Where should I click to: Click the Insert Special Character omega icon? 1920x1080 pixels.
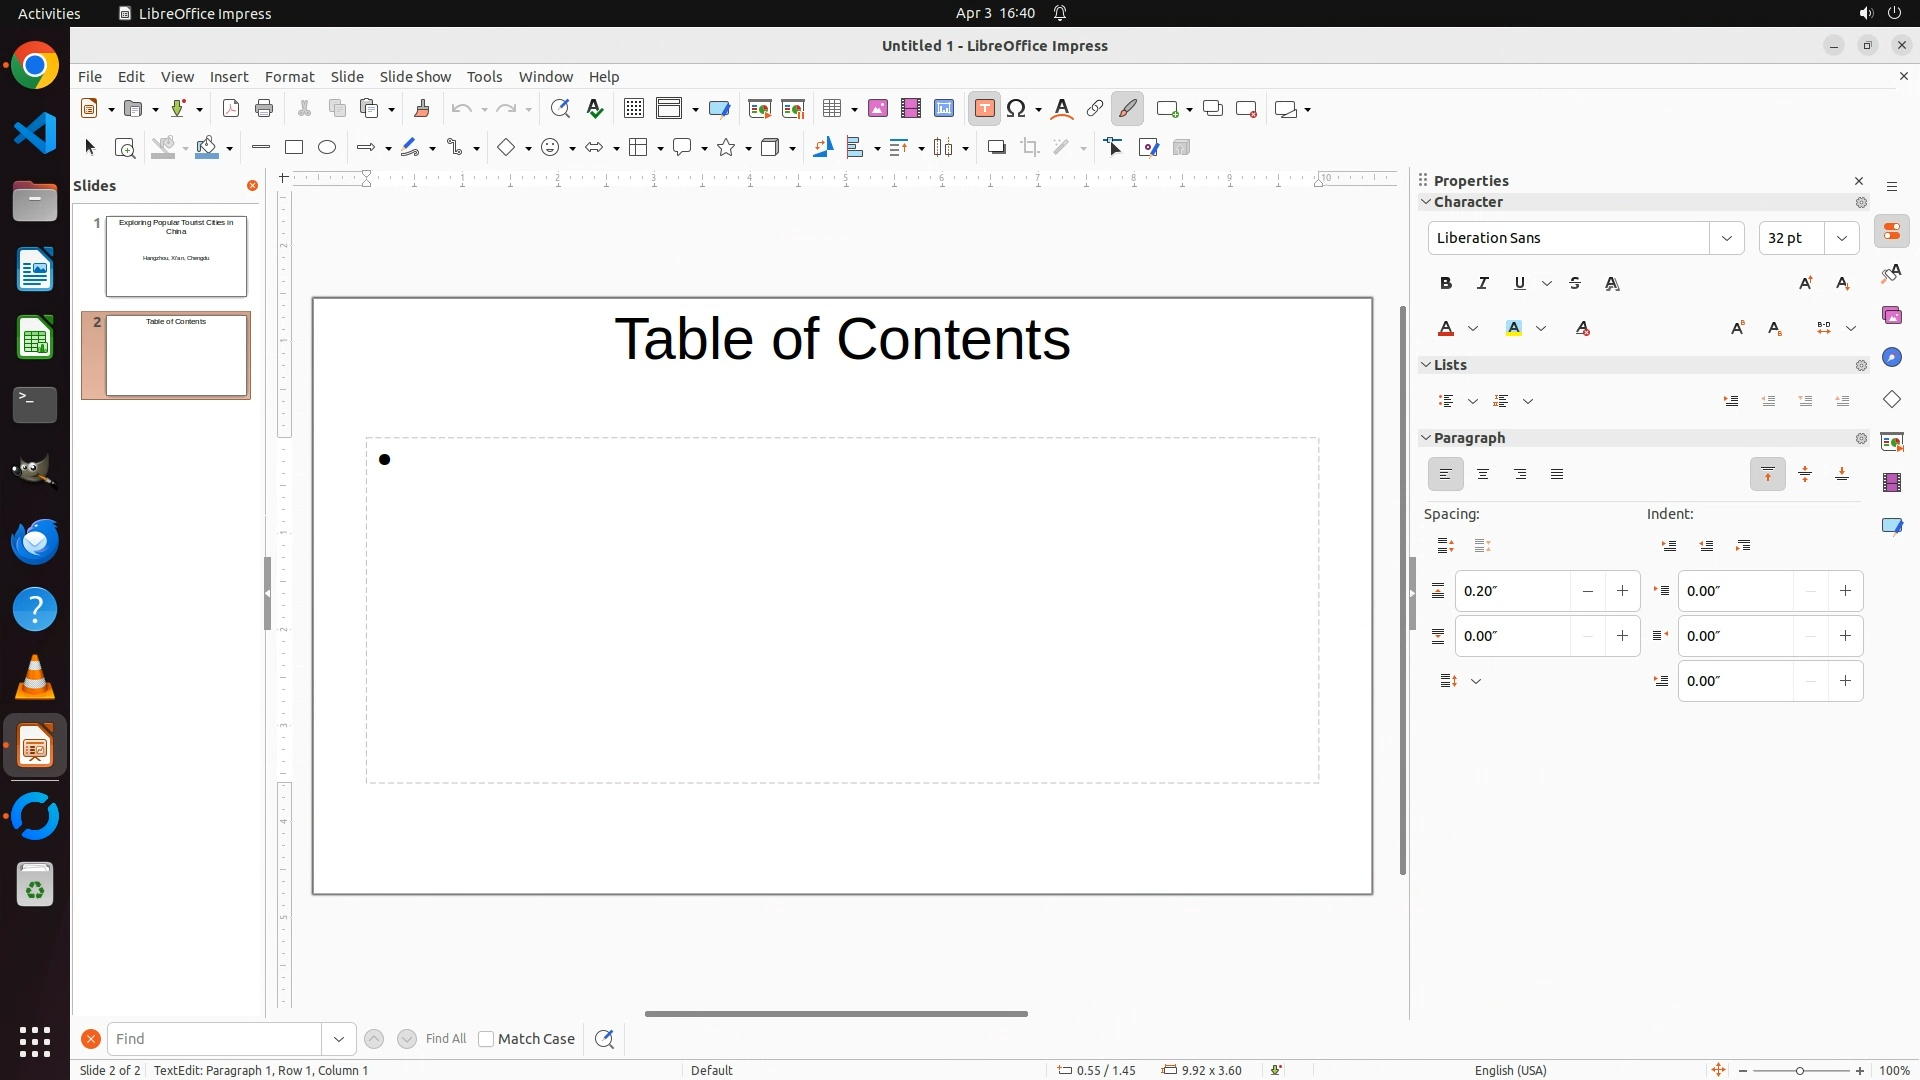coord(1017,109)
